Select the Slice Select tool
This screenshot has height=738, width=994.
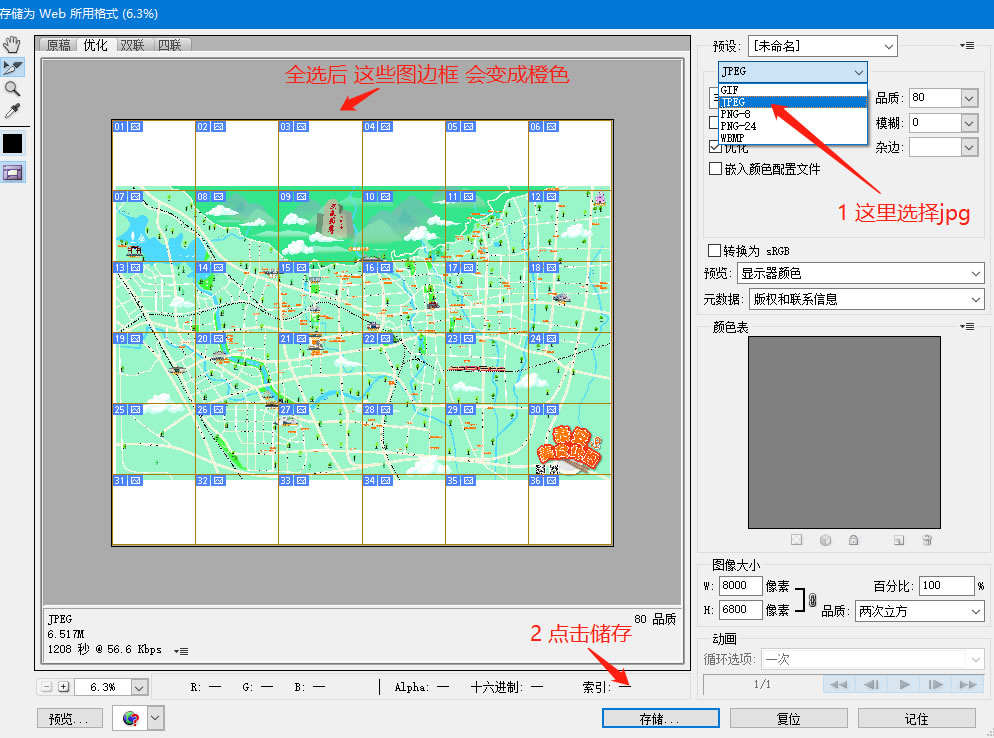12,67
